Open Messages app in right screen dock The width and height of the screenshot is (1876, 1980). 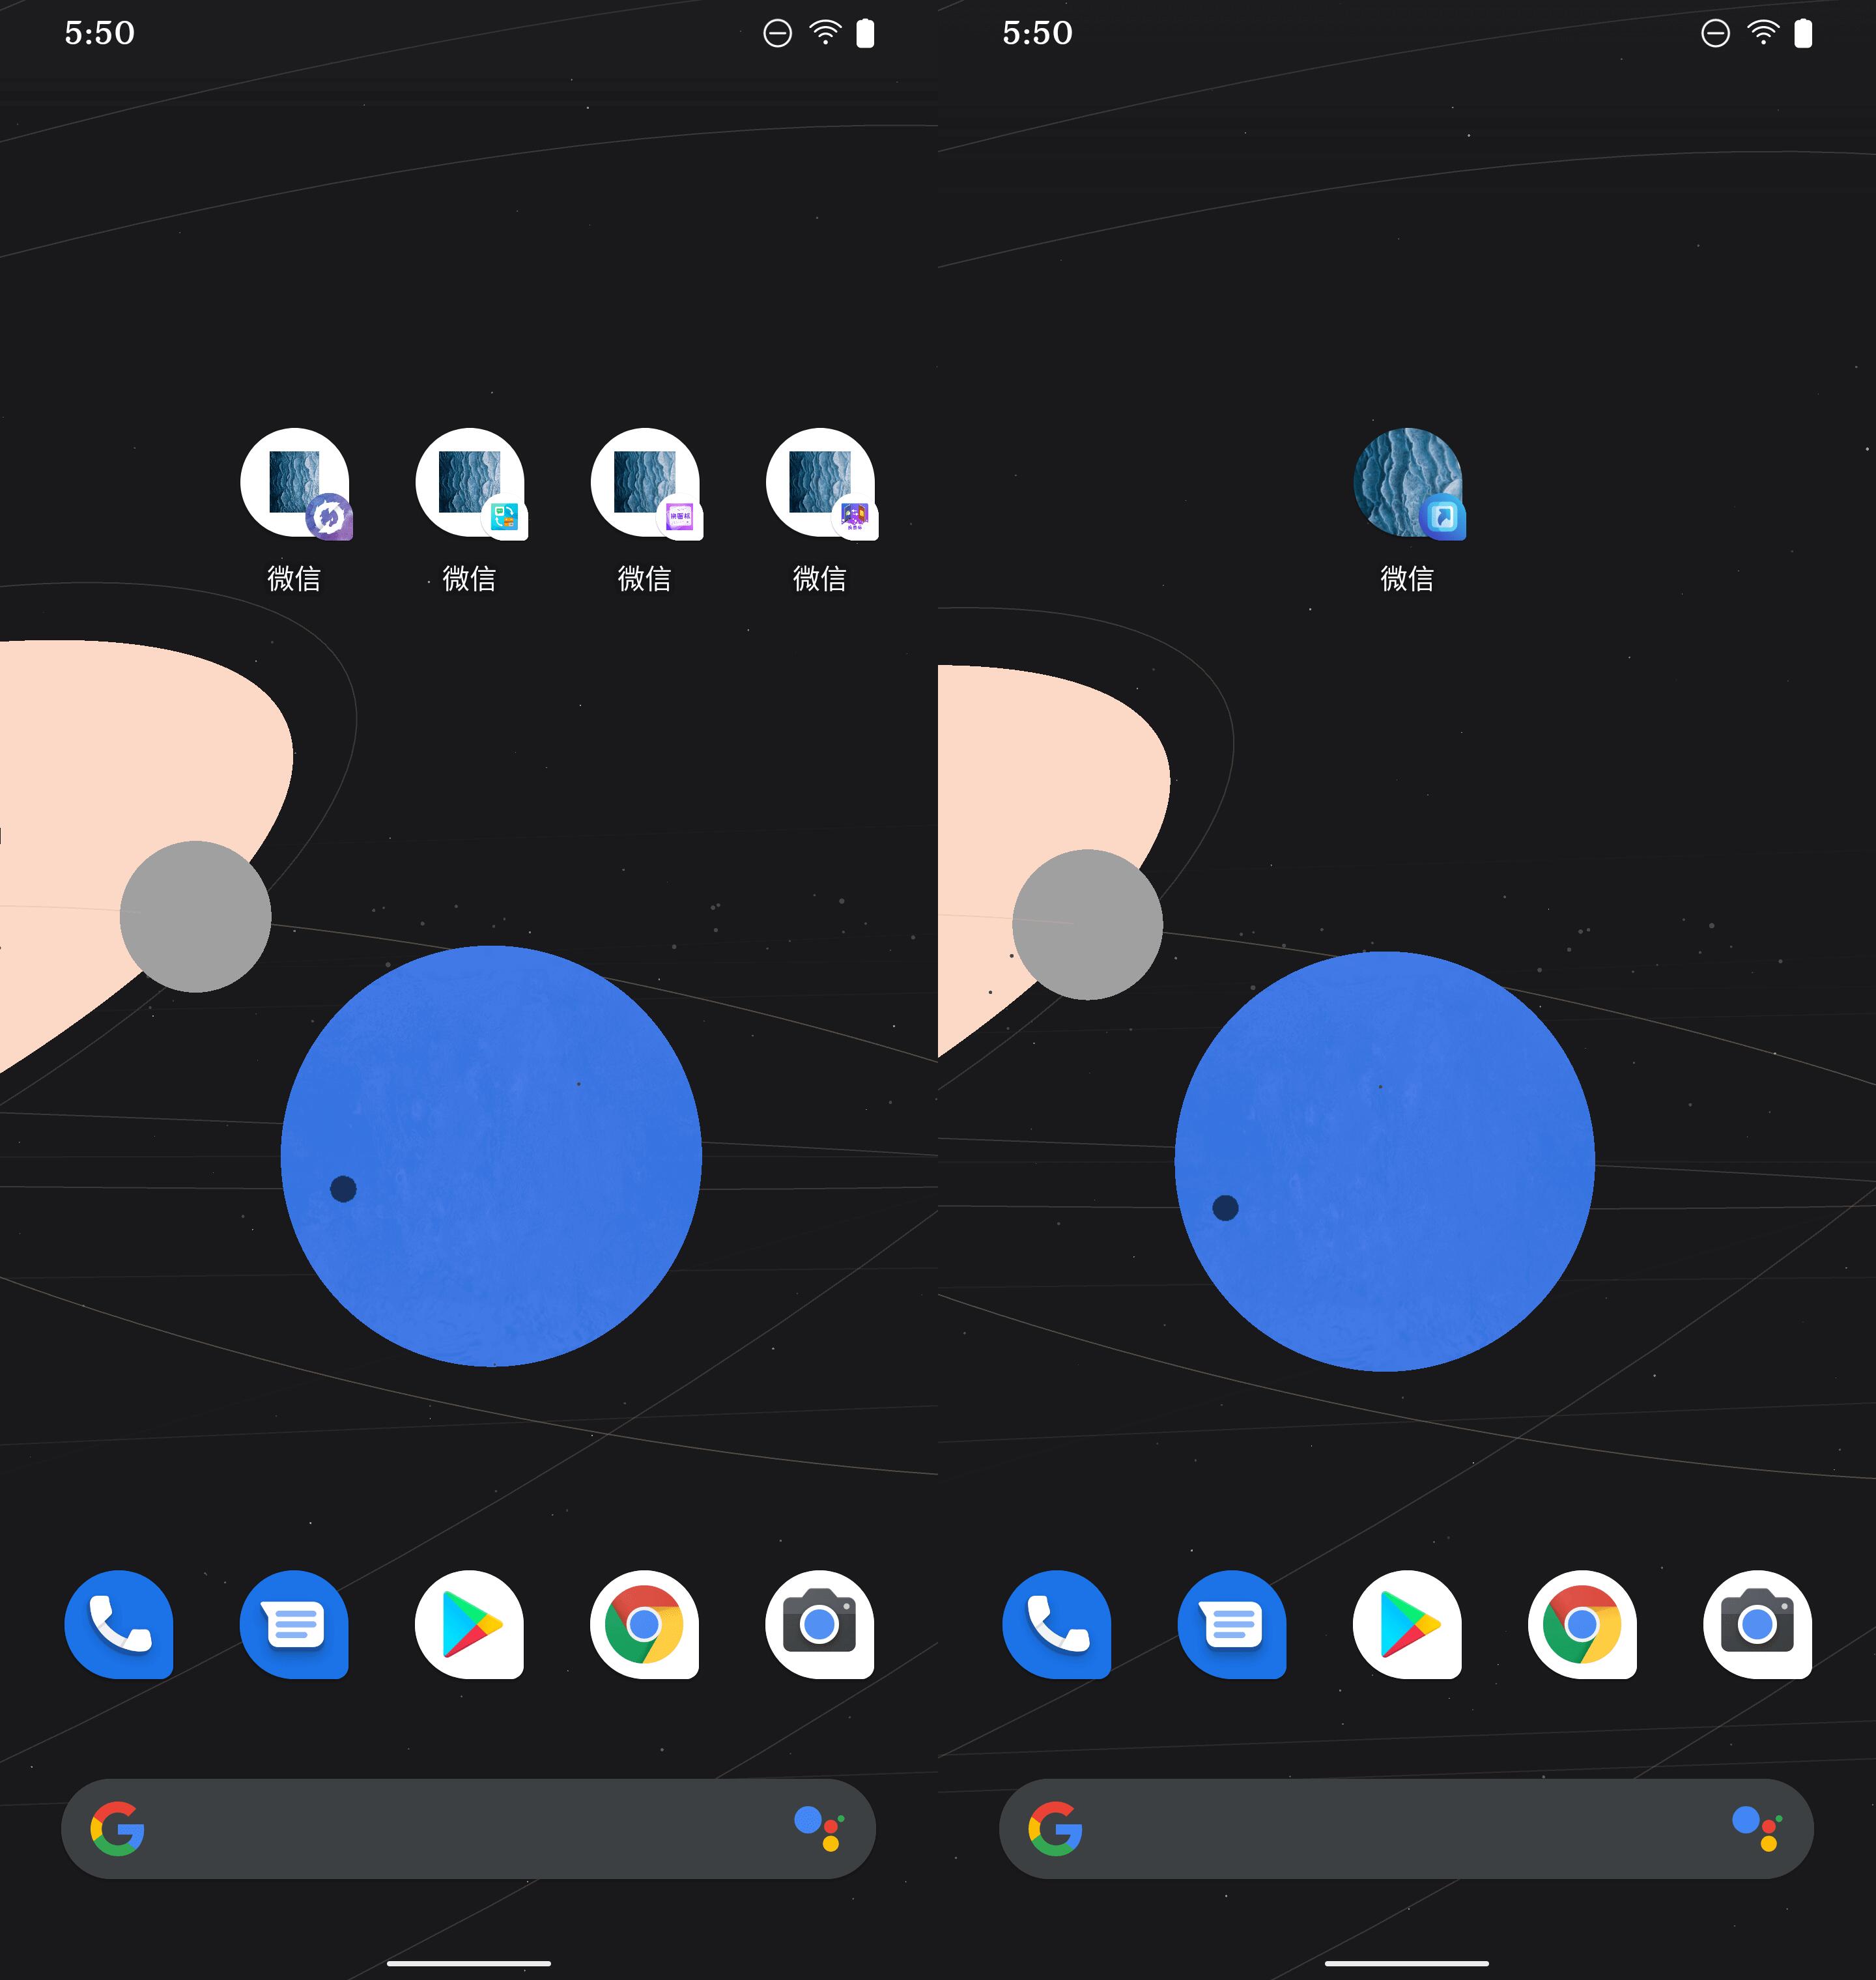click(1232, 1624)
